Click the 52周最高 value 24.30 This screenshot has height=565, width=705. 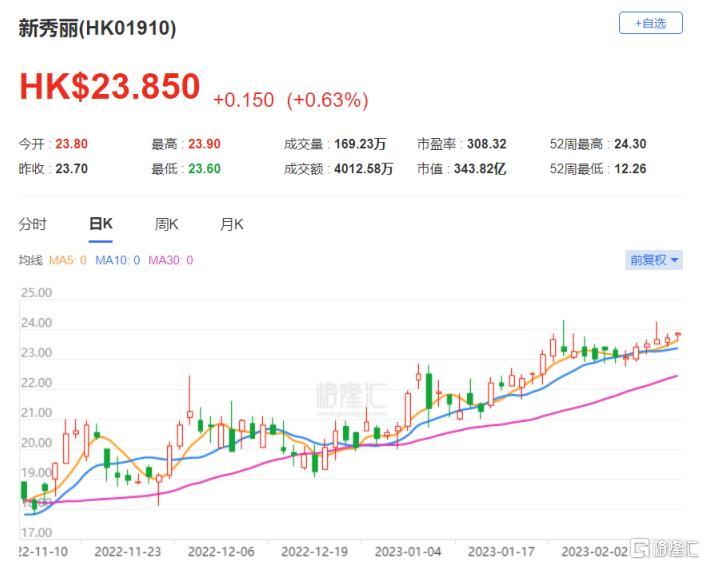point(630,144)
